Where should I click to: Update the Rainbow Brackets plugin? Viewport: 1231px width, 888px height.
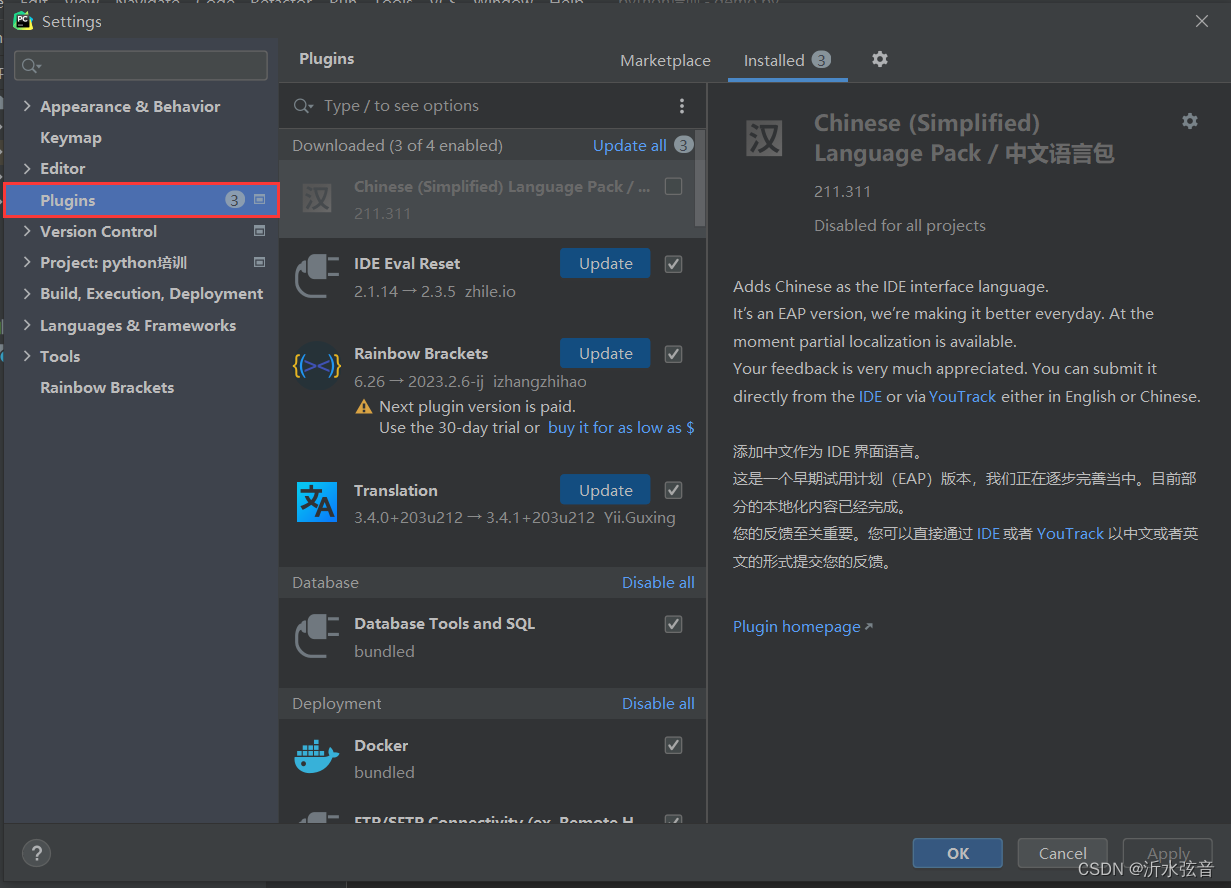pos(605,353)
